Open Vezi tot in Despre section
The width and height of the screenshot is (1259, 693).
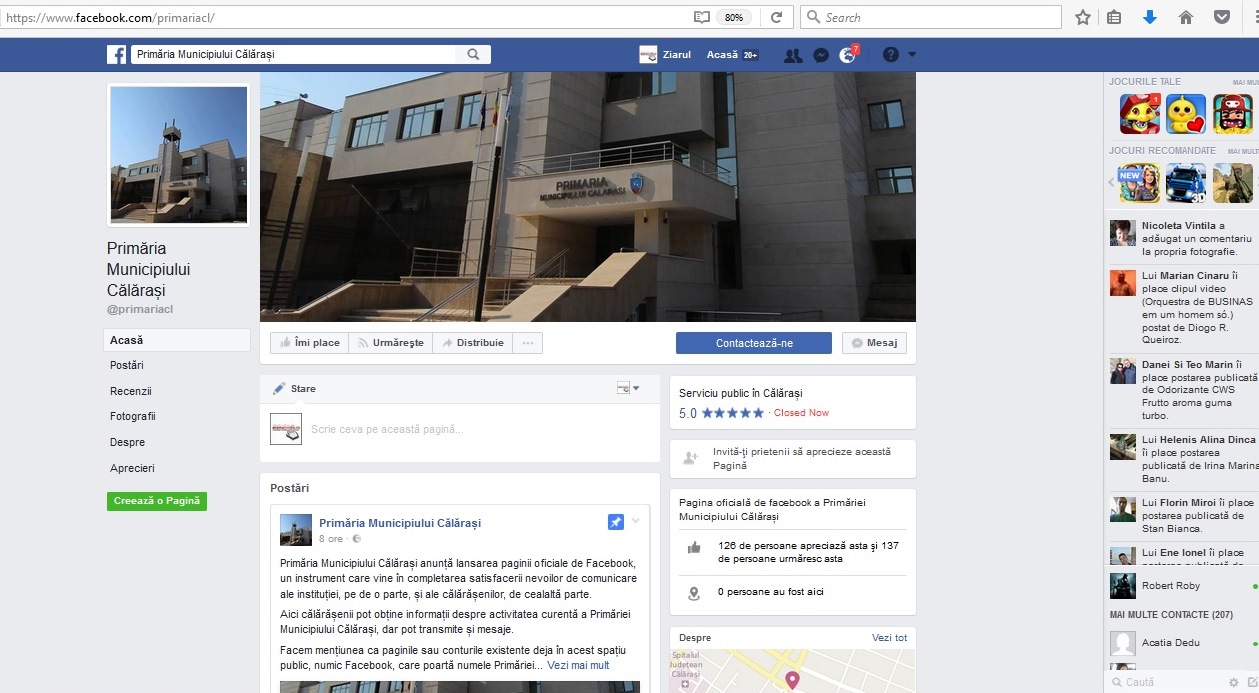click(x=889, y=638)
